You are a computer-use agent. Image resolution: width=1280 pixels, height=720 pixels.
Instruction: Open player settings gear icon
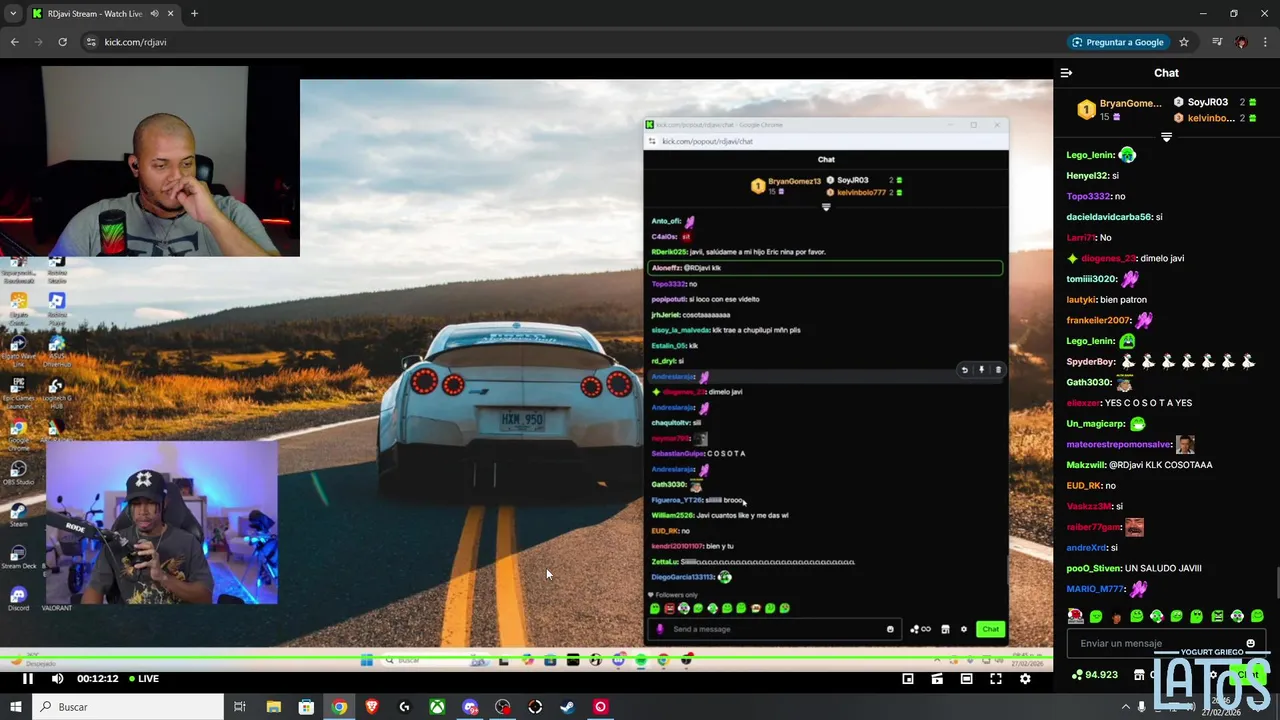[1025, 679]
